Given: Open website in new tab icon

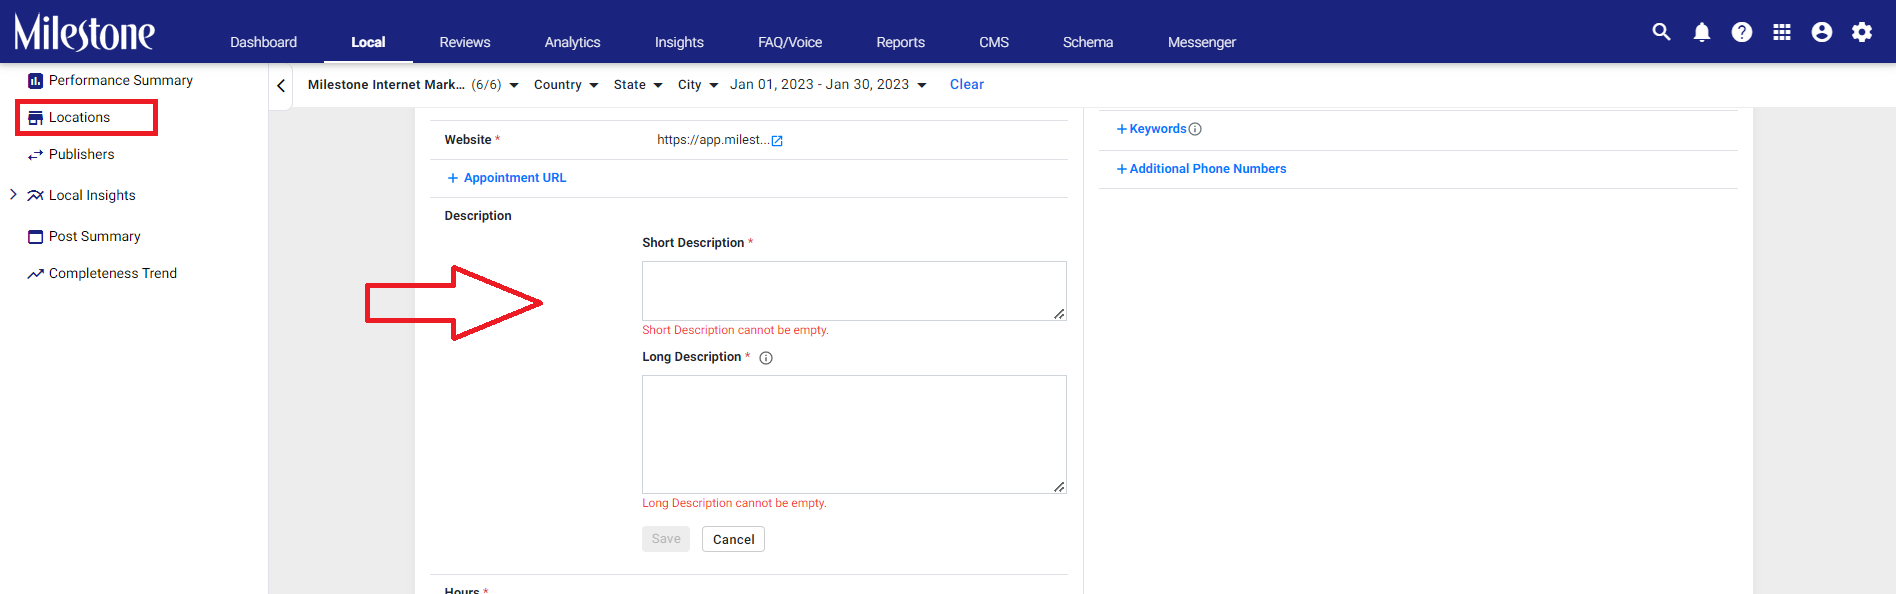Looking at the screenshot, I should coord(777,141).
